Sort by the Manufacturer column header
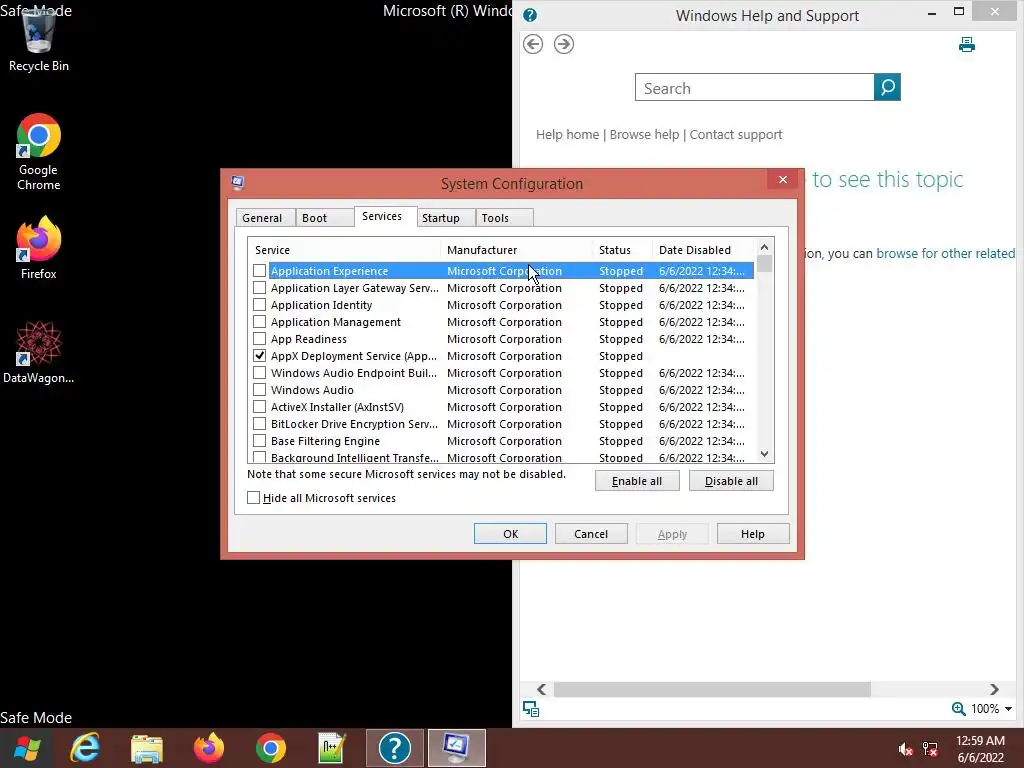The image size is (1024, 768). coord(517,249)
